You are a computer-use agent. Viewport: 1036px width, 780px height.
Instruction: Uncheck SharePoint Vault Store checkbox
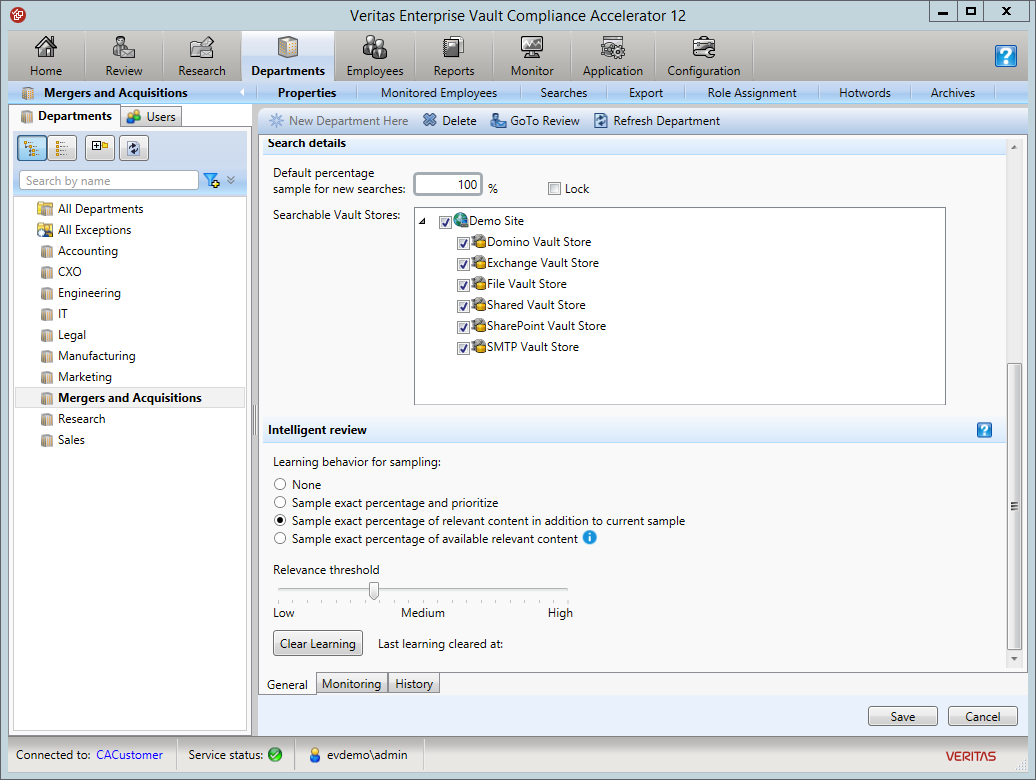pyautogui.click(x=463, y=327)
